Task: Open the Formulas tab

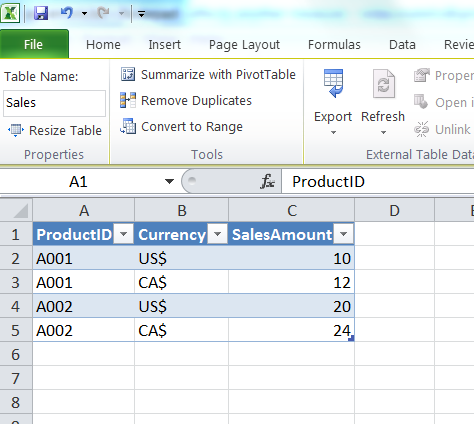Action: coord(334,44)
